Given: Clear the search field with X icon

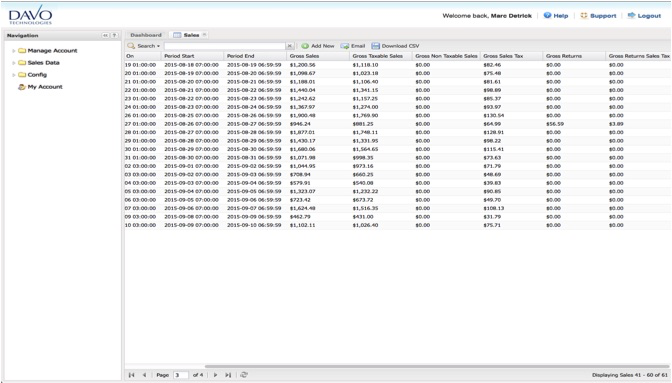Looking at the screenshot, I should [x=290, y=46].
